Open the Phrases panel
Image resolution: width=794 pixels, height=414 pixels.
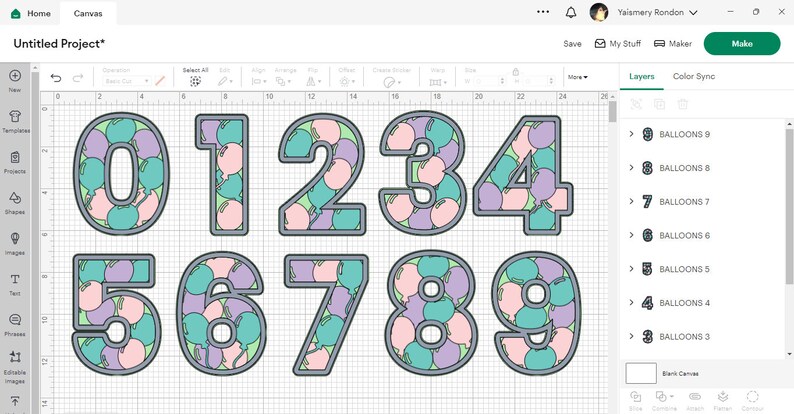15,324
